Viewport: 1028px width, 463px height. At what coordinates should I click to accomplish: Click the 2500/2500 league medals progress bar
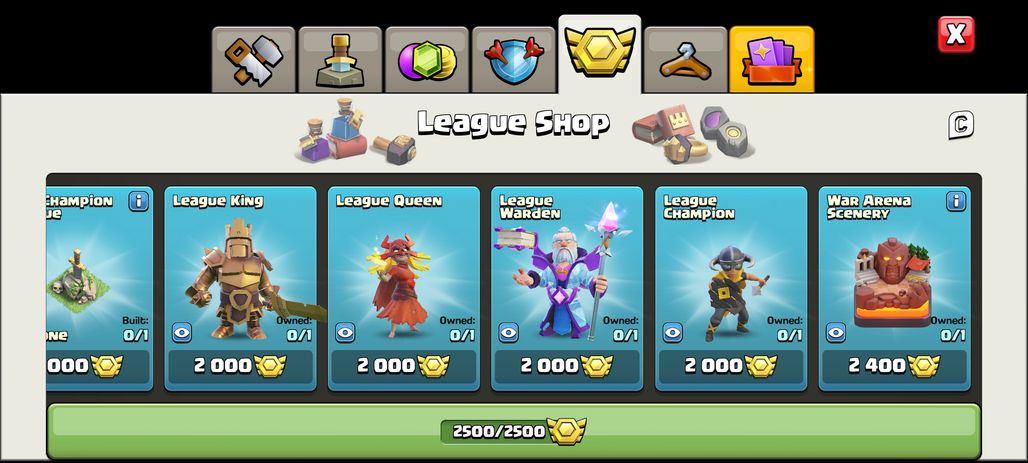click(x=513, y=431)
